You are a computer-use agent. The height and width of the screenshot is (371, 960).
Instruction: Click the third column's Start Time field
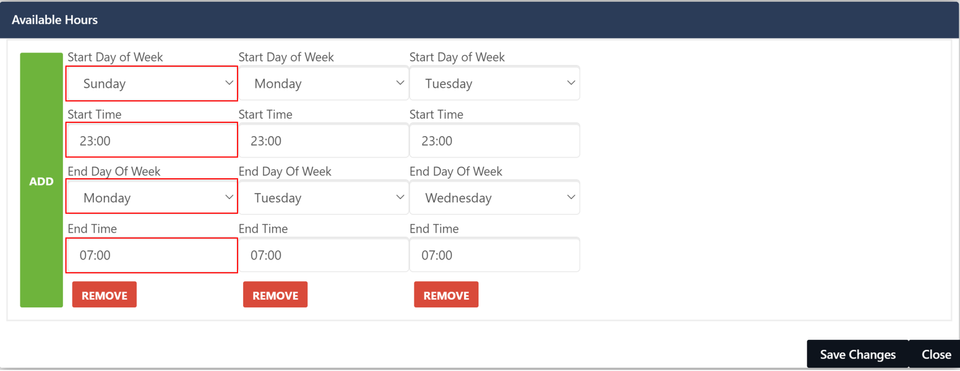(x=494, y=140)
